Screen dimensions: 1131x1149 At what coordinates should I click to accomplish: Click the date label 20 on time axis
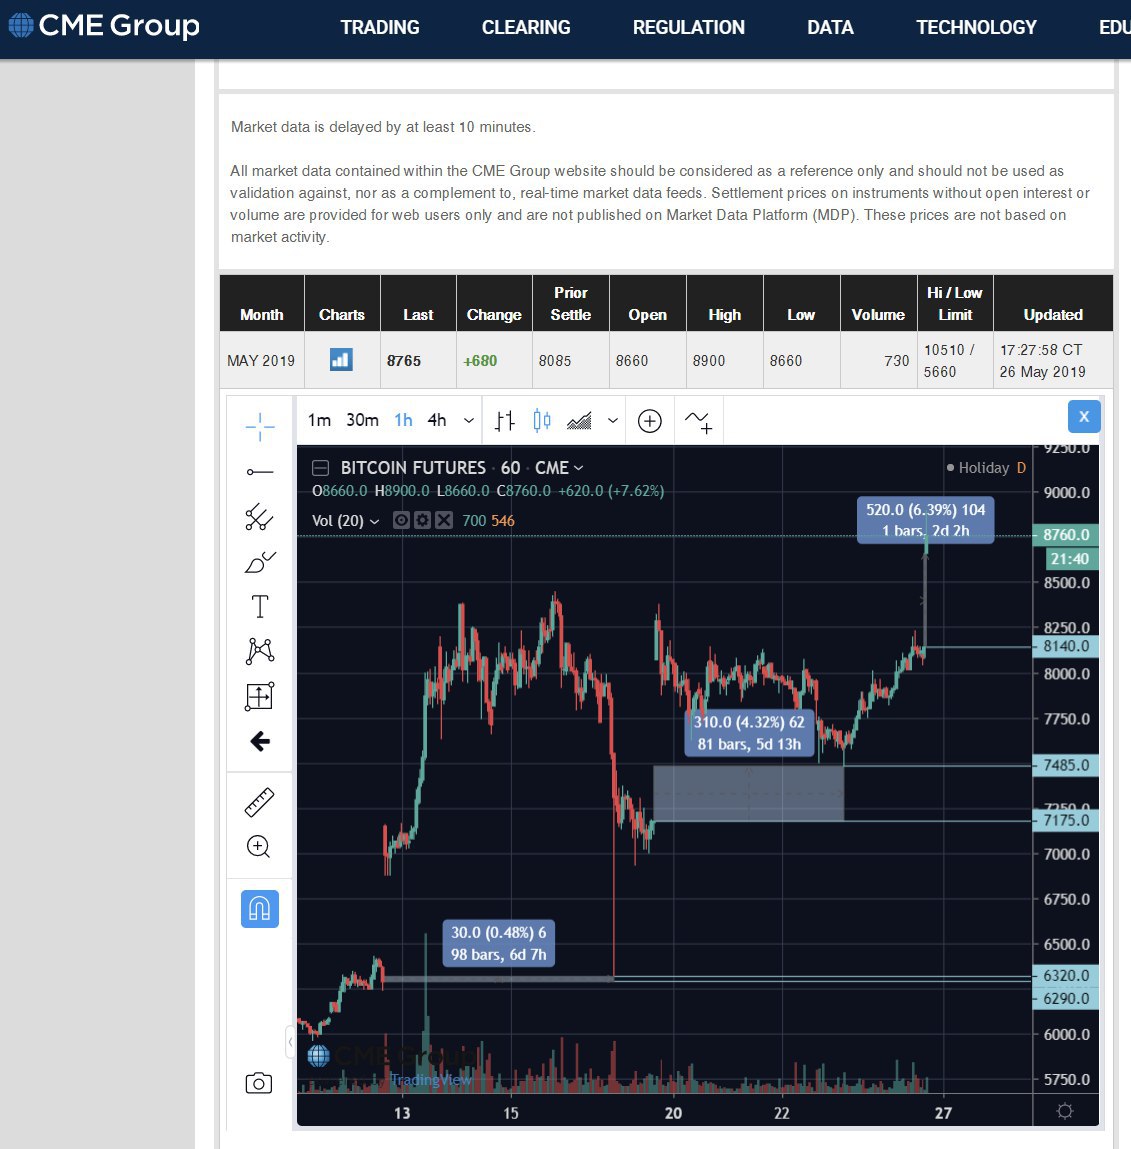(673, 1113)
